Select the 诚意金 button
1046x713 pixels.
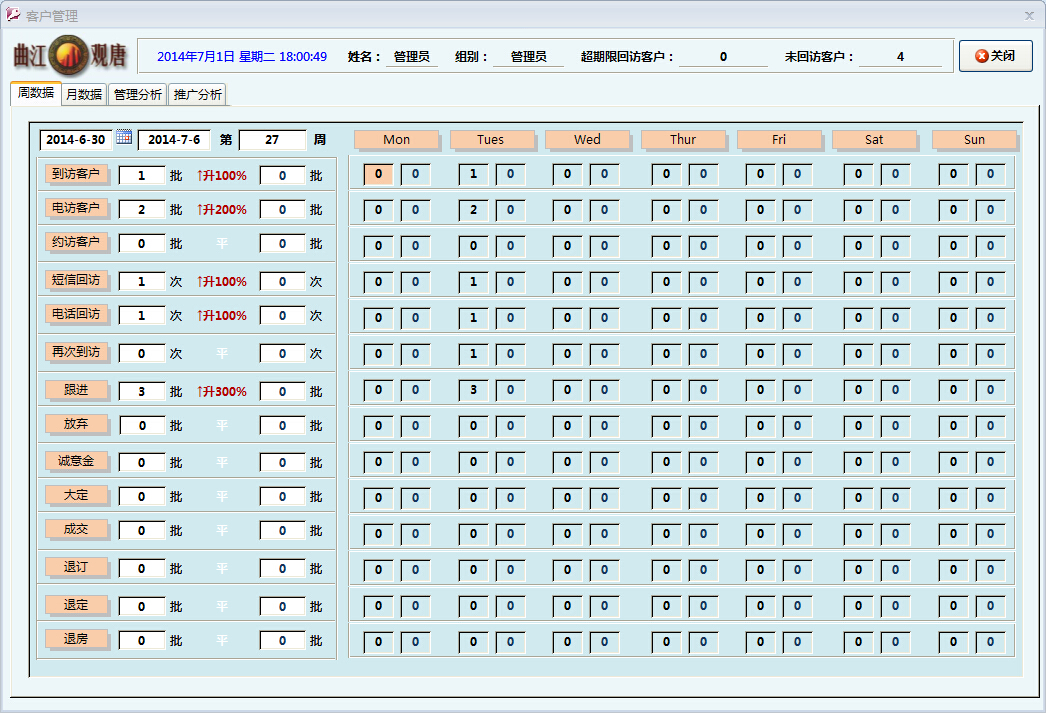coord(76,461)
